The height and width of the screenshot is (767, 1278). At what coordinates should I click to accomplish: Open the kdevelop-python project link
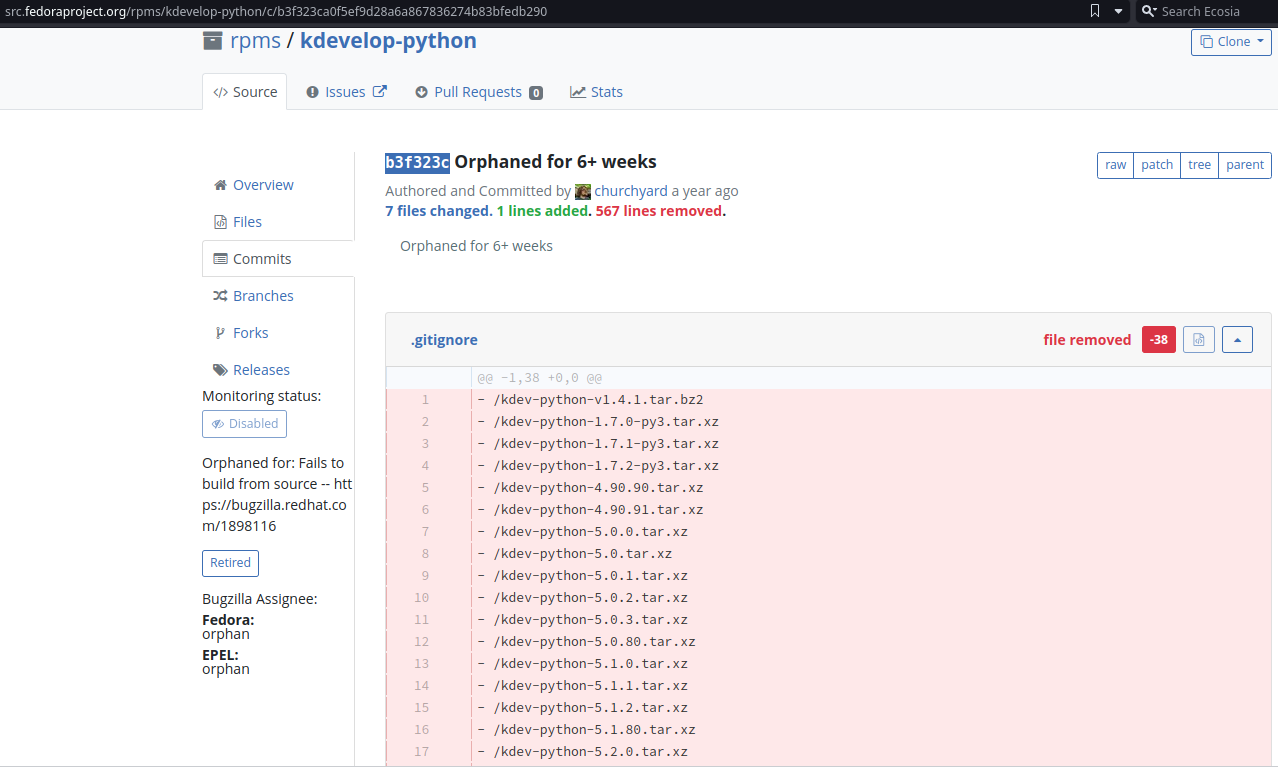pyautogui.click(x=388, y=41)
